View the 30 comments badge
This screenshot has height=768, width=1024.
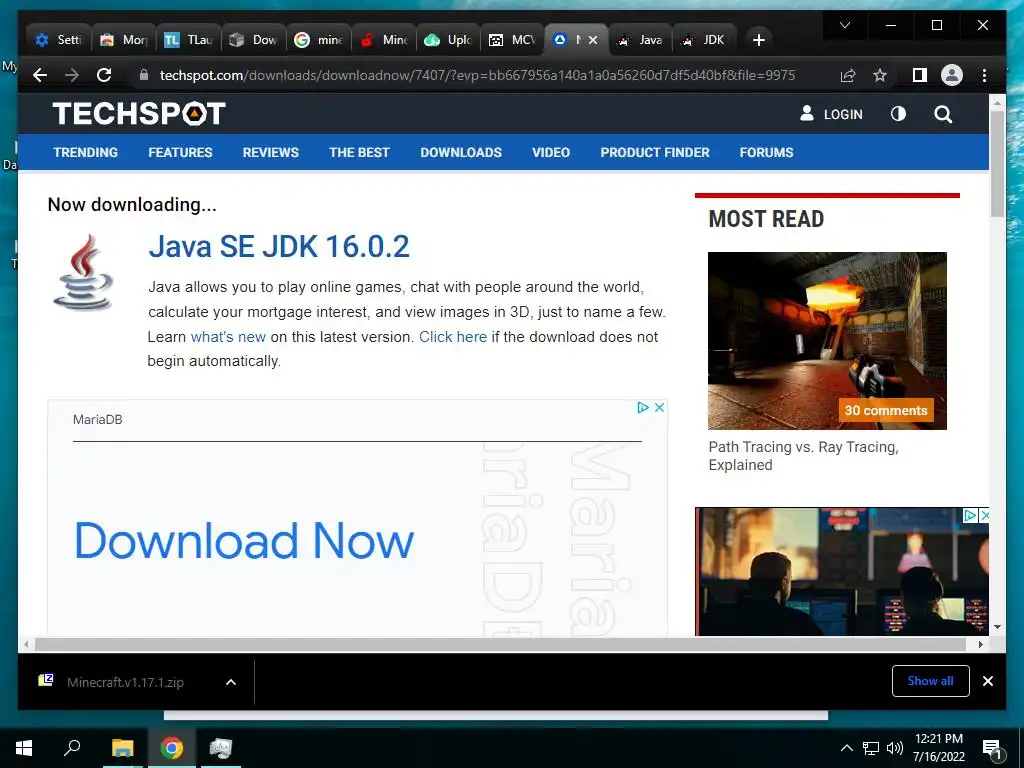886,410
